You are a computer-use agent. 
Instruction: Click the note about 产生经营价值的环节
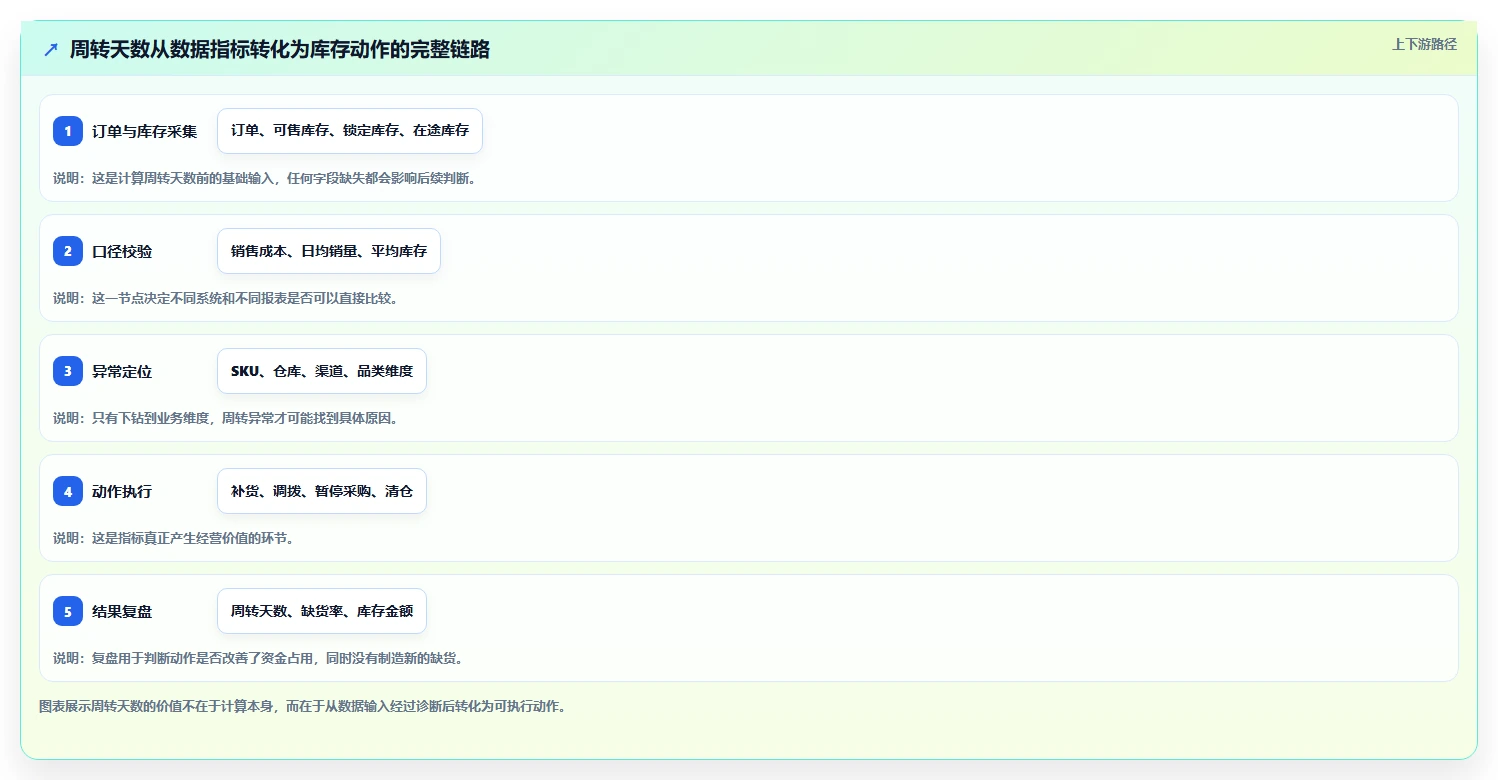(x=174, y=538)
